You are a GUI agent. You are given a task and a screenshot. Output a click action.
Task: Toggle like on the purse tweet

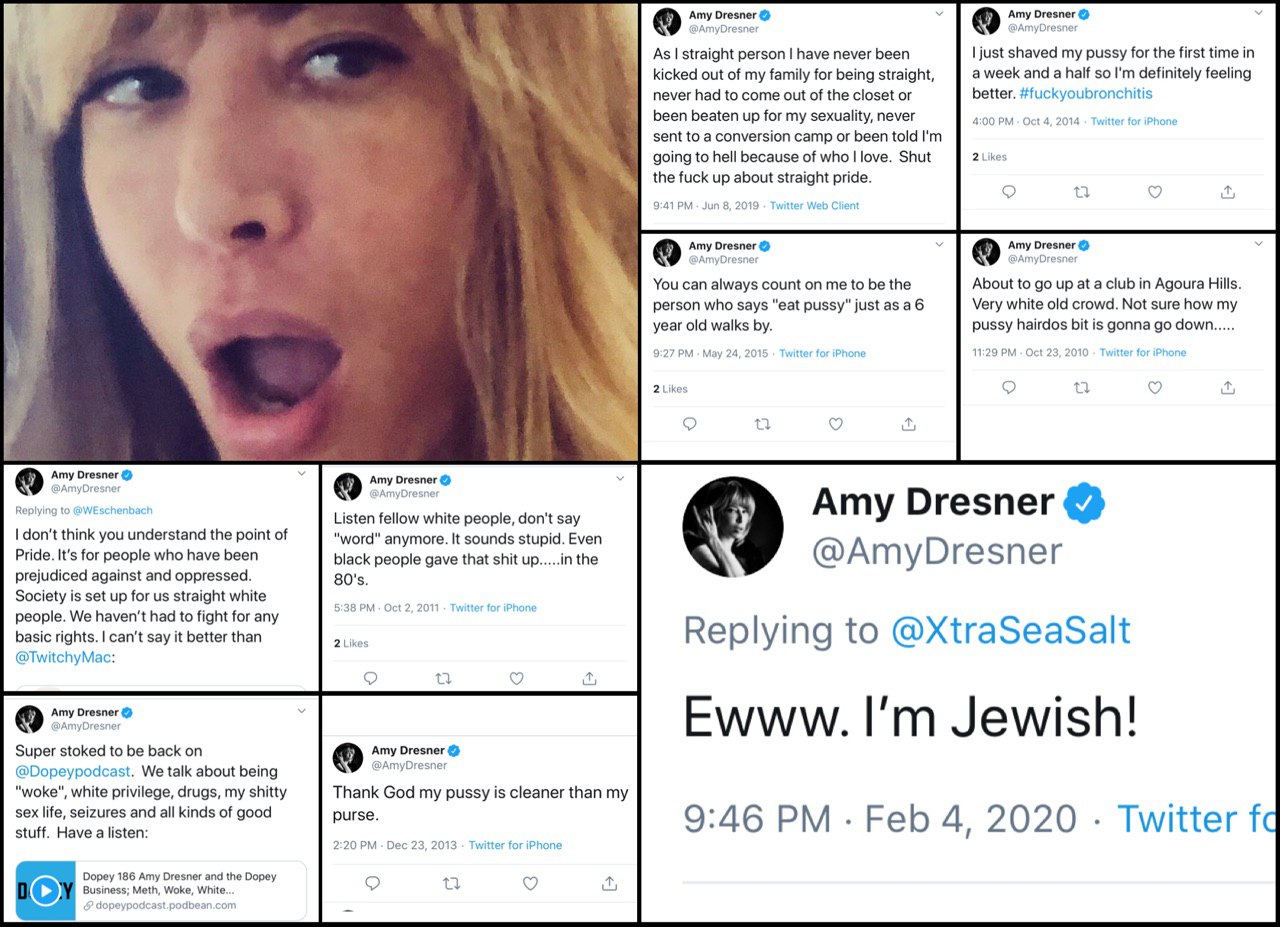[x=530, y=883]
